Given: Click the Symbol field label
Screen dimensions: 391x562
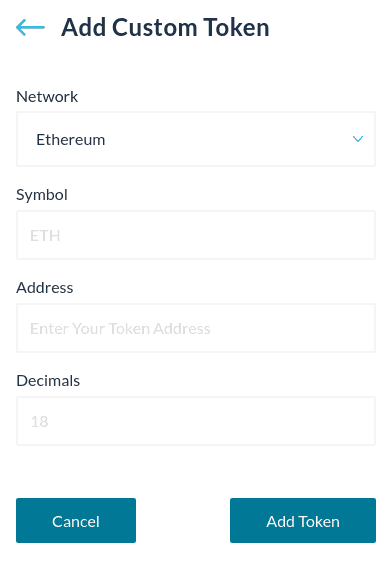Looking at the screenshot, I should tap(42, 195).
